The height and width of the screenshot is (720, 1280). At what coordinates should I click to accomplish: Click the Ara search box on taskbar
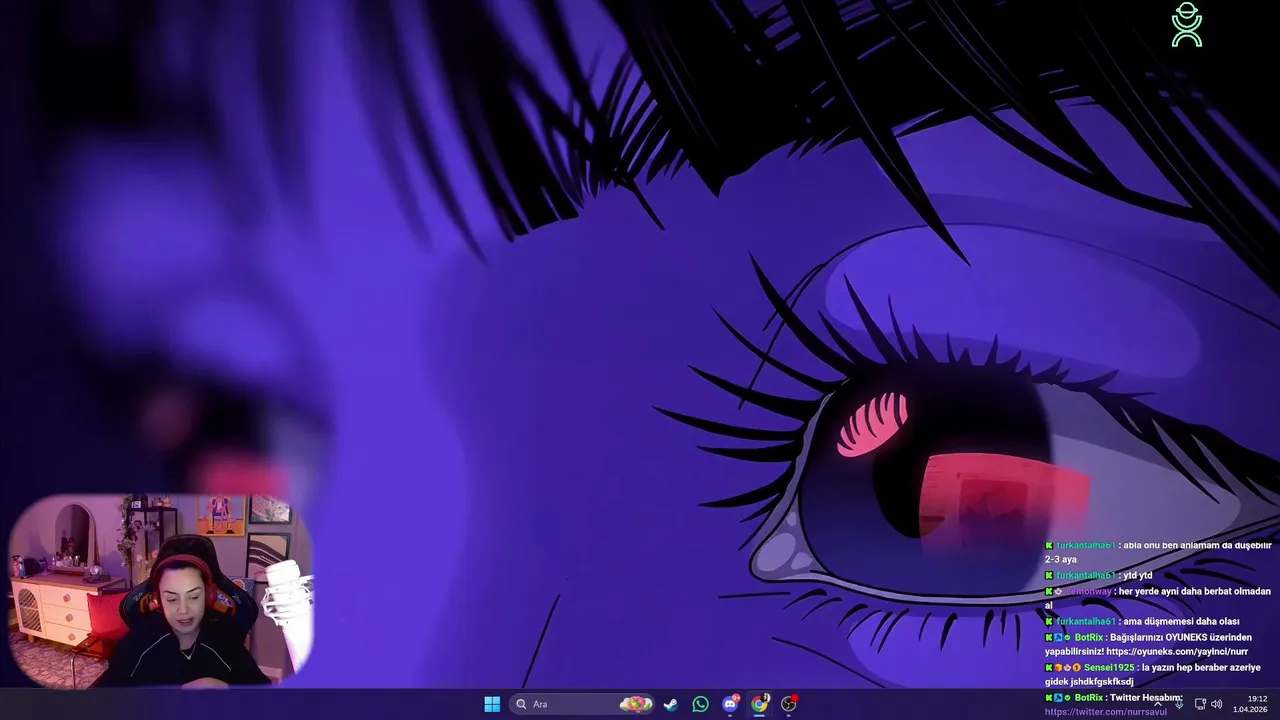tap(583, 704)
